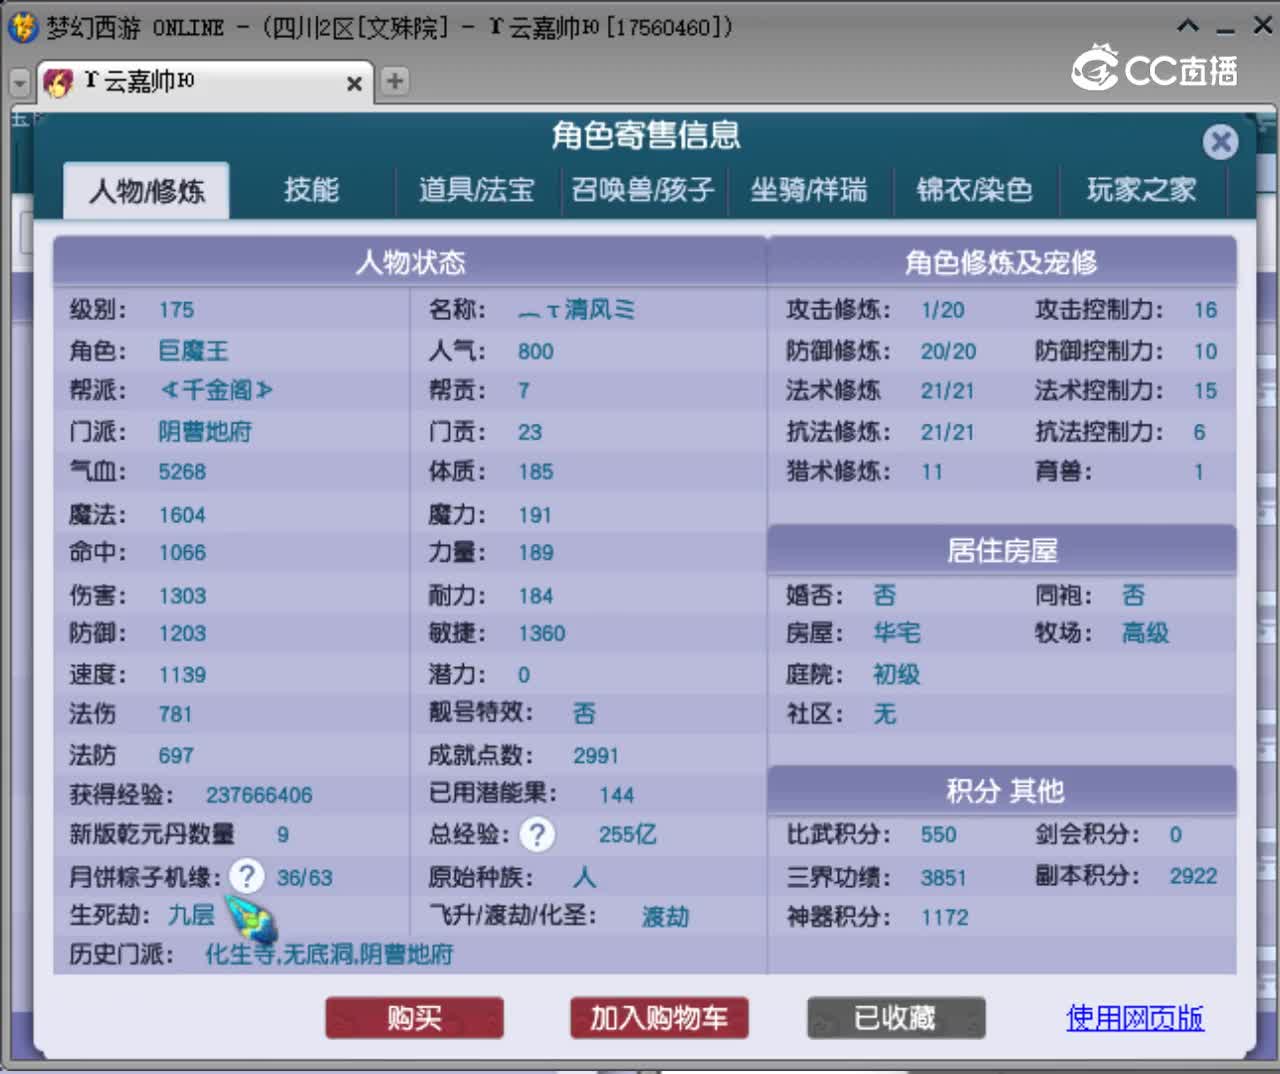Close the 角色寄售信息 dialog

(x=1220, y=142)
